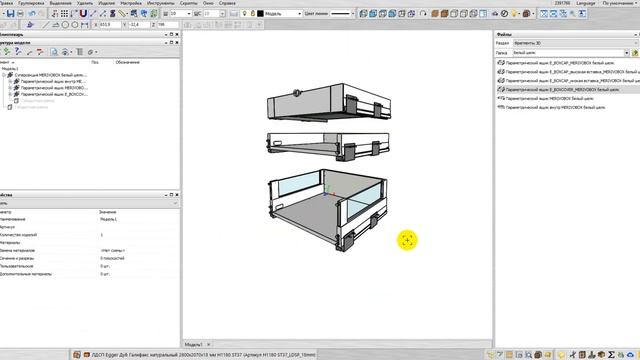Open the Скрипты menu
Screen dimensions: 640x360
(189, 3)
